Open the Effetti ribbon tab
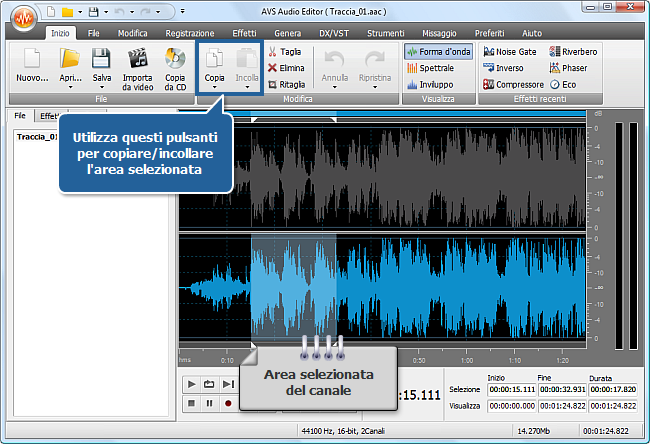The image size is (650, 444). [x=244, y=33]
